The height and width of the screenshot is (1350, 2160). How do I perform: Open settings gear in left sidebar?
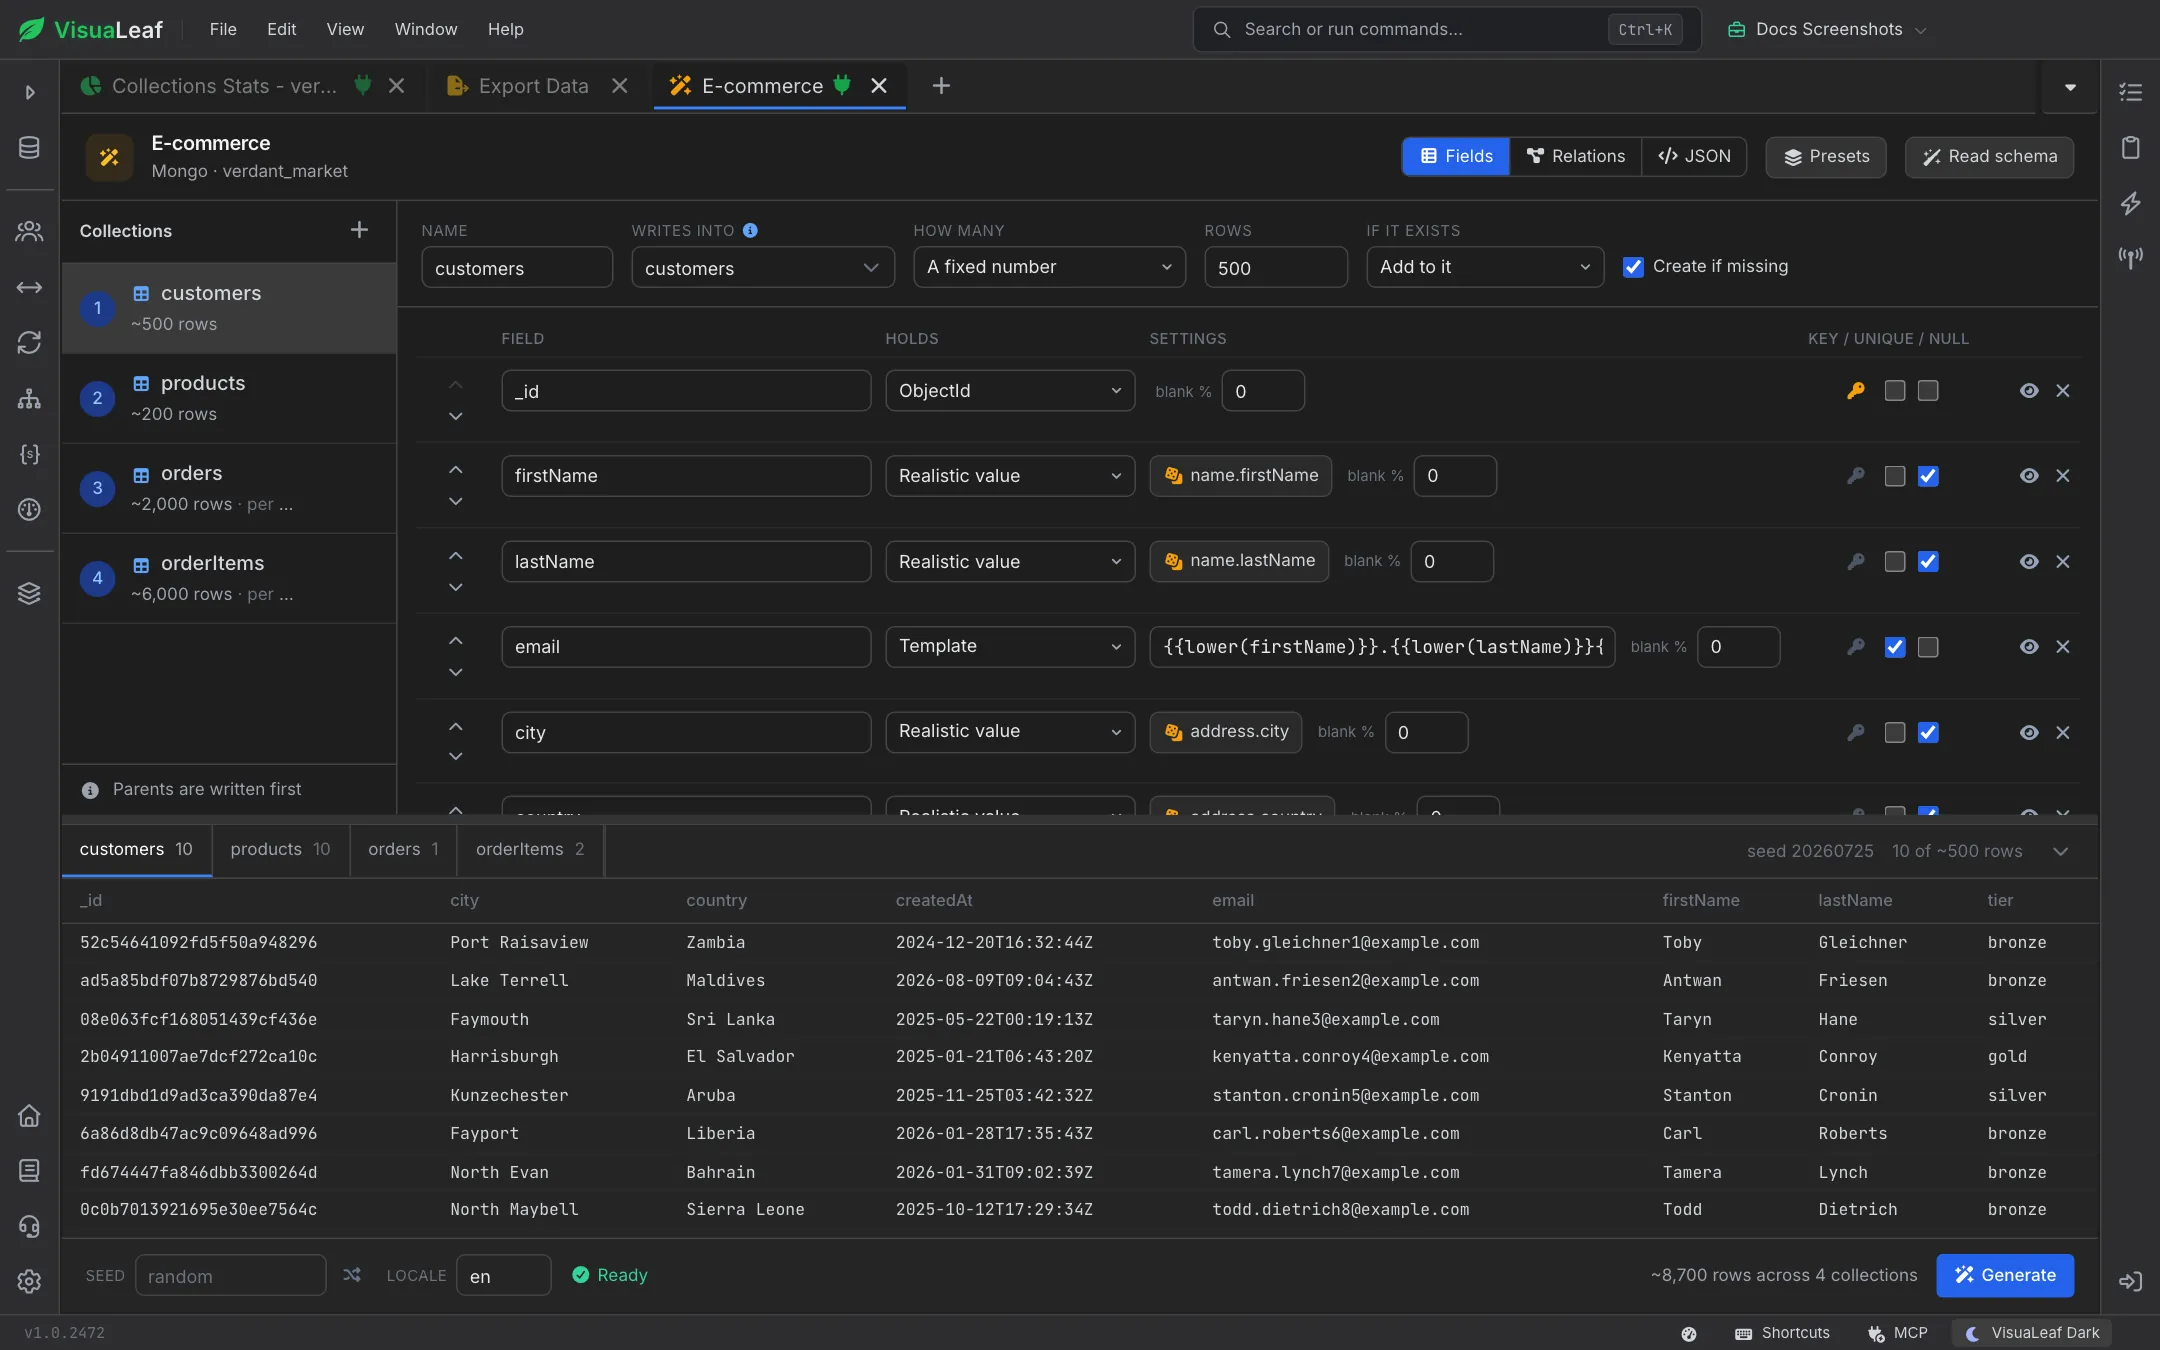tap(29, 1281)
